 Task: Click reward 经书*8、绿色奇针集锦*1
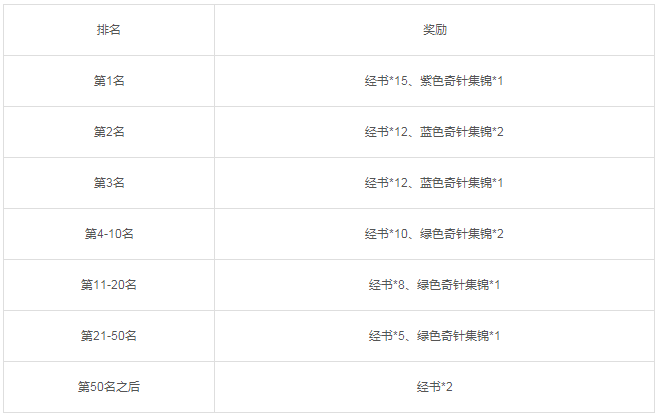tap(434, 285)
